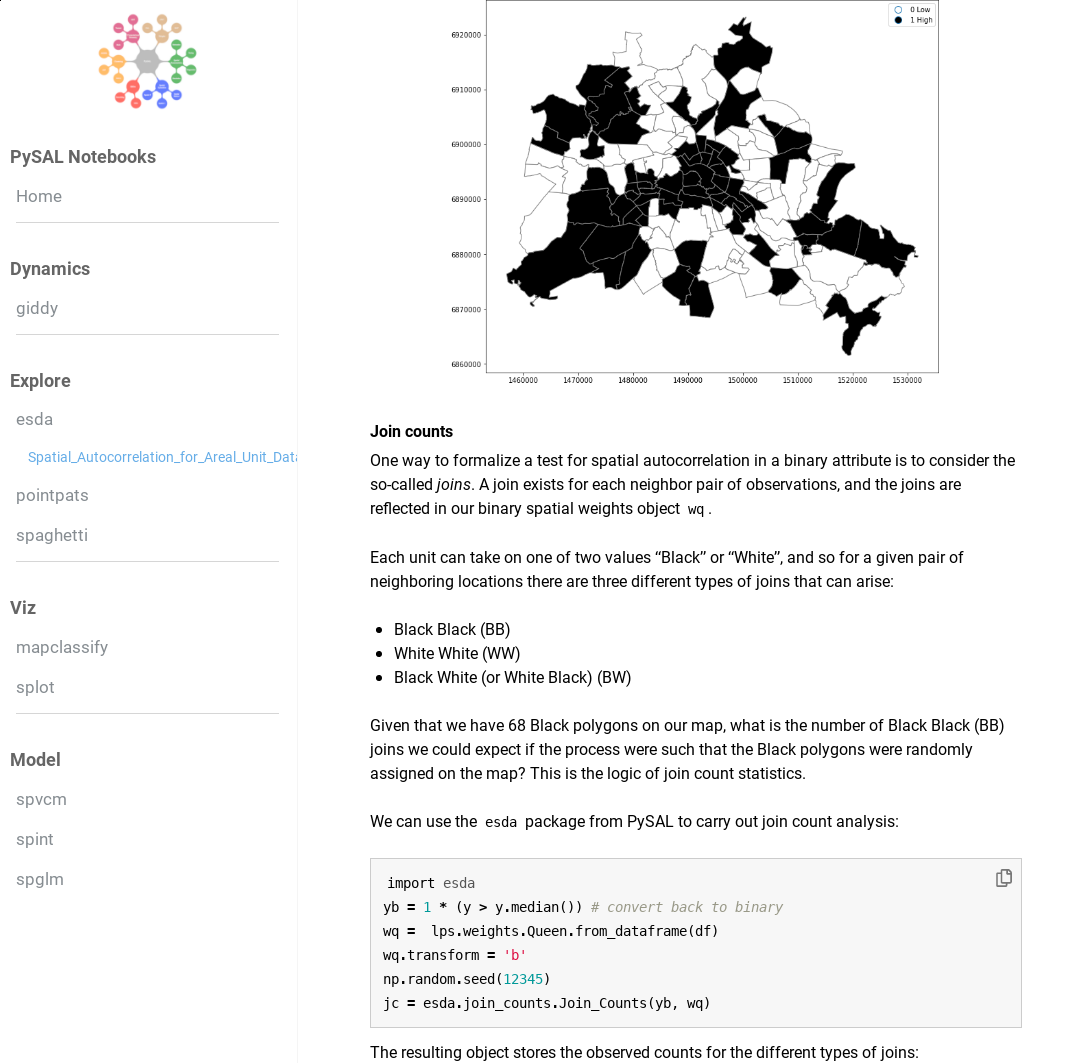Click the 'Join counts' heading
The height and width of the screenshot is (1063, 1079).
(411, 432)
